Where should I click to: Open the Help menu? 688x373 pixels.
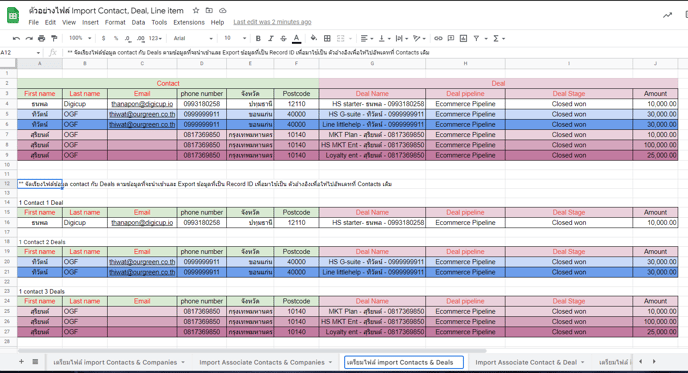coord(217,22)
